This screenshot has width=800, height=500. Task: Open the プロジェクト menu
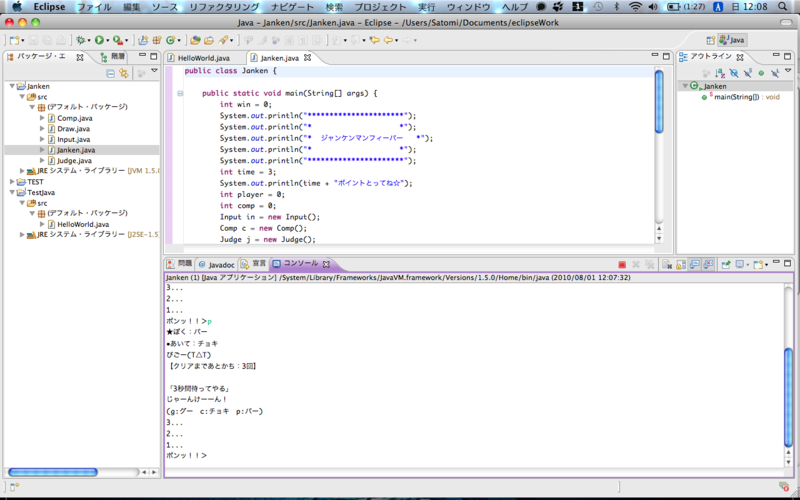(380, 7)
